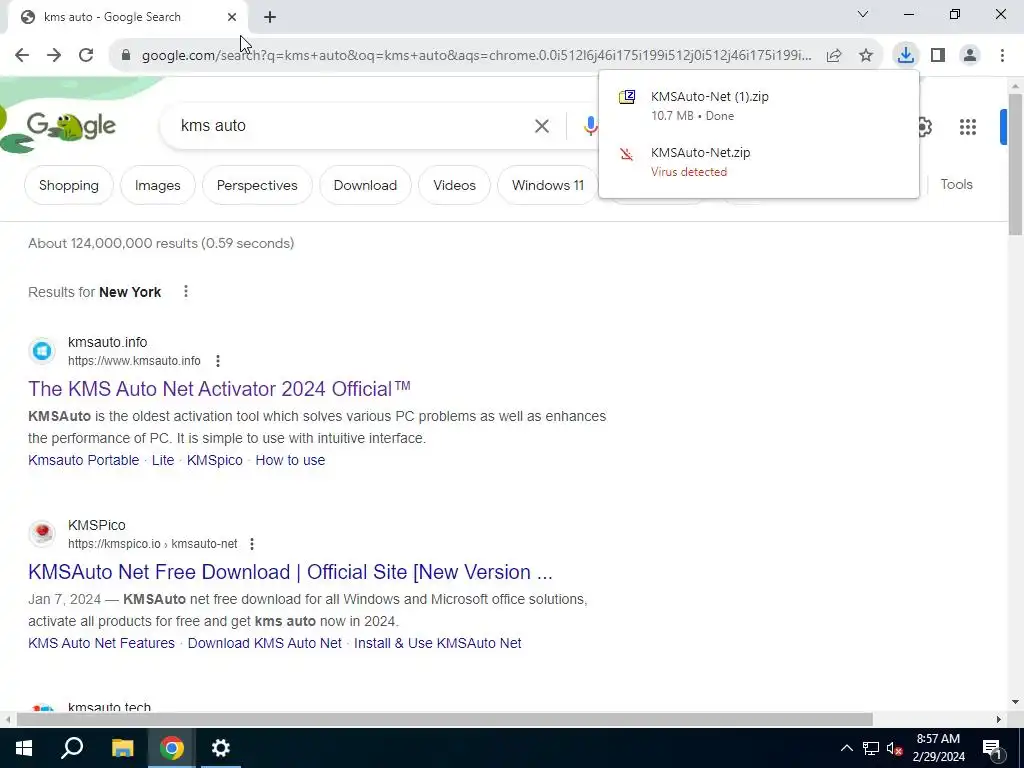Select the Perspectives filter chip

[257, 185]
